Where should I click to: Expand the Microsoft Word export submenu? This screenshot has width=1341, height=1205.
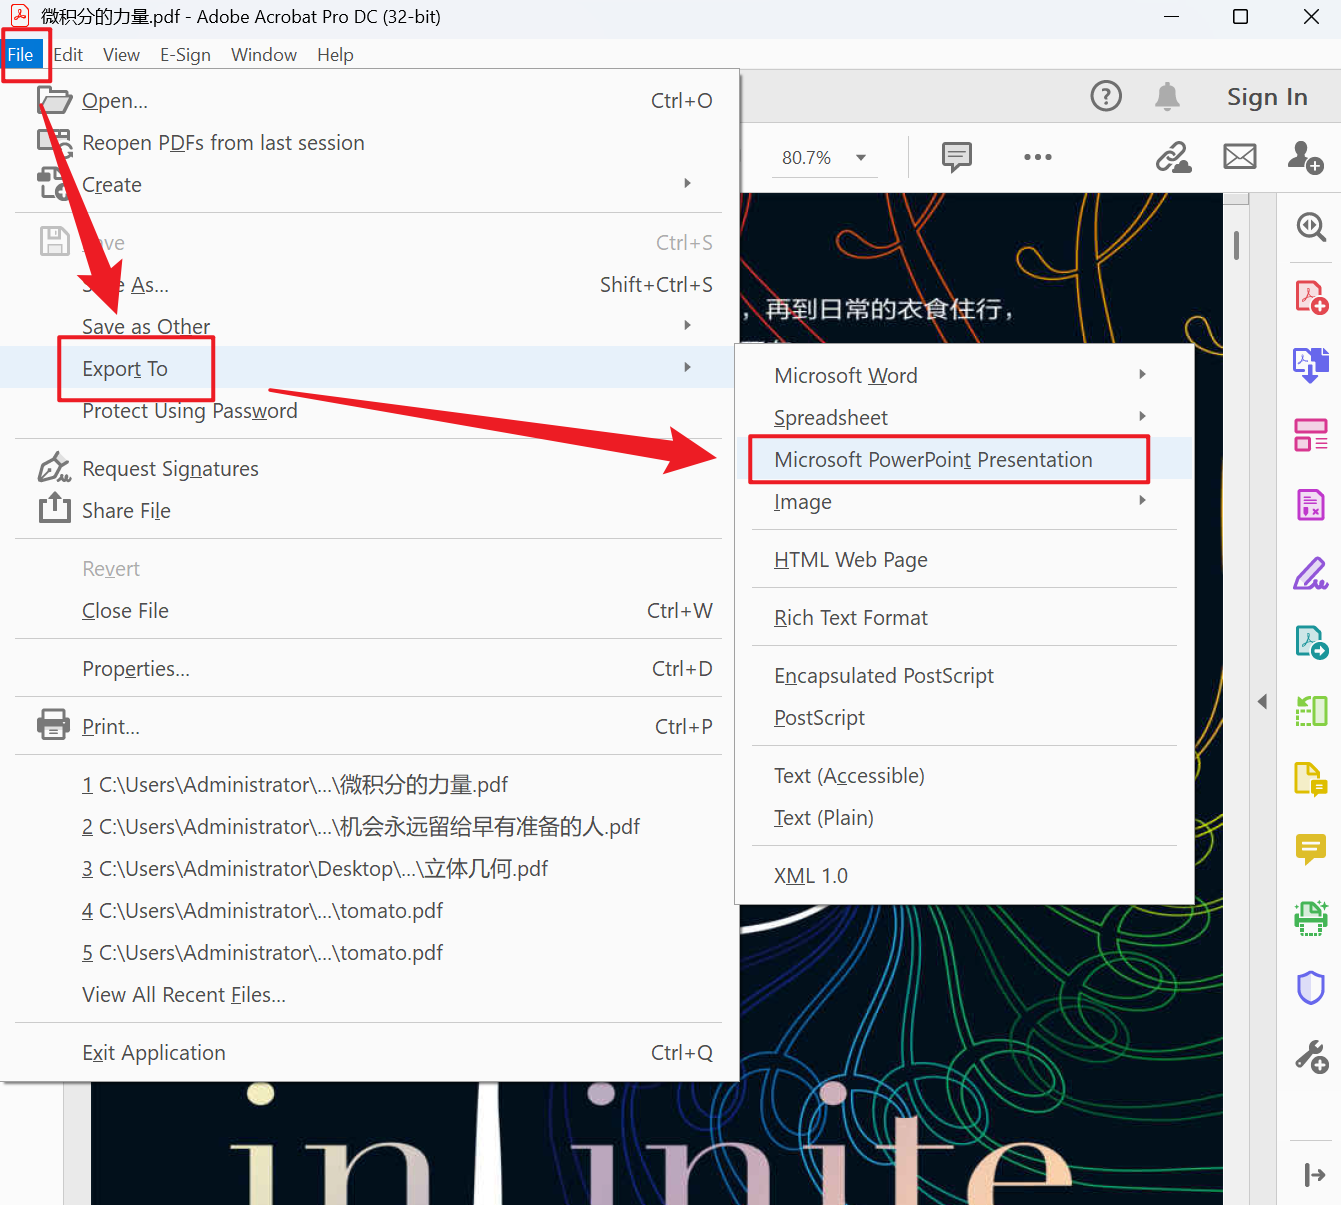click(1142, 375)
